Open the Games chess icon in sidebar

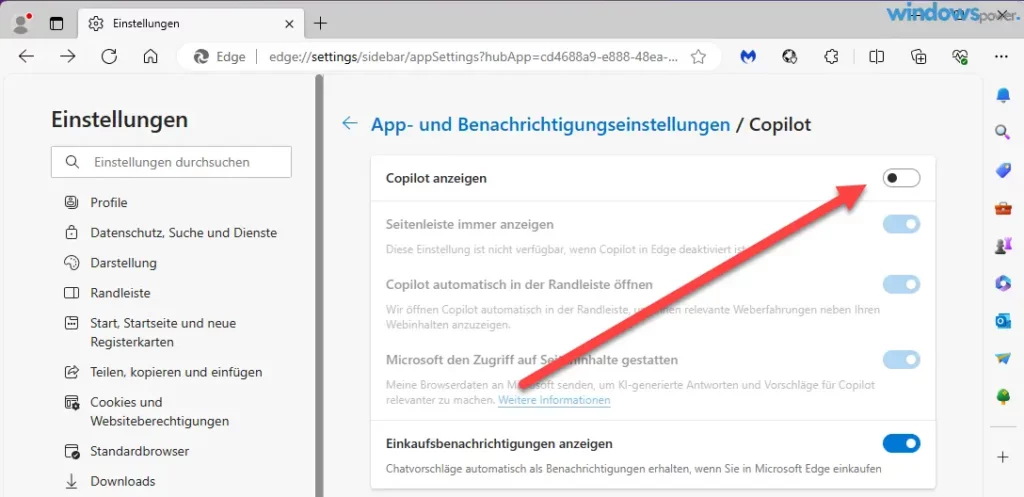[1003, 246]
